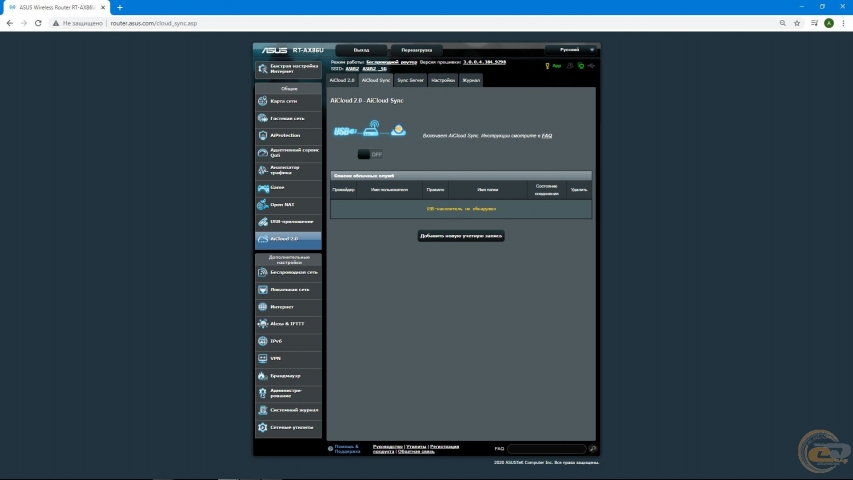Click the Перезагрузка (reboot) button
Viewport: 853px width, 480px height.
[x=417, y=50]
